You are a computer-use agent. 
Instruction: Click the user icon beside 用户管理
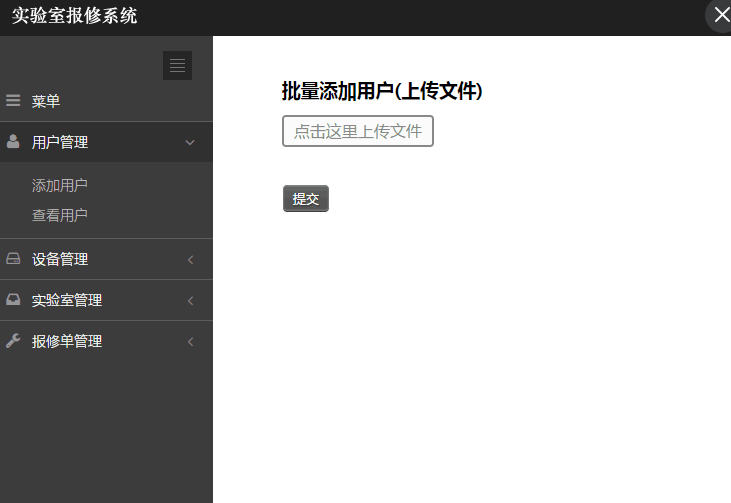[x=13, y=141]
